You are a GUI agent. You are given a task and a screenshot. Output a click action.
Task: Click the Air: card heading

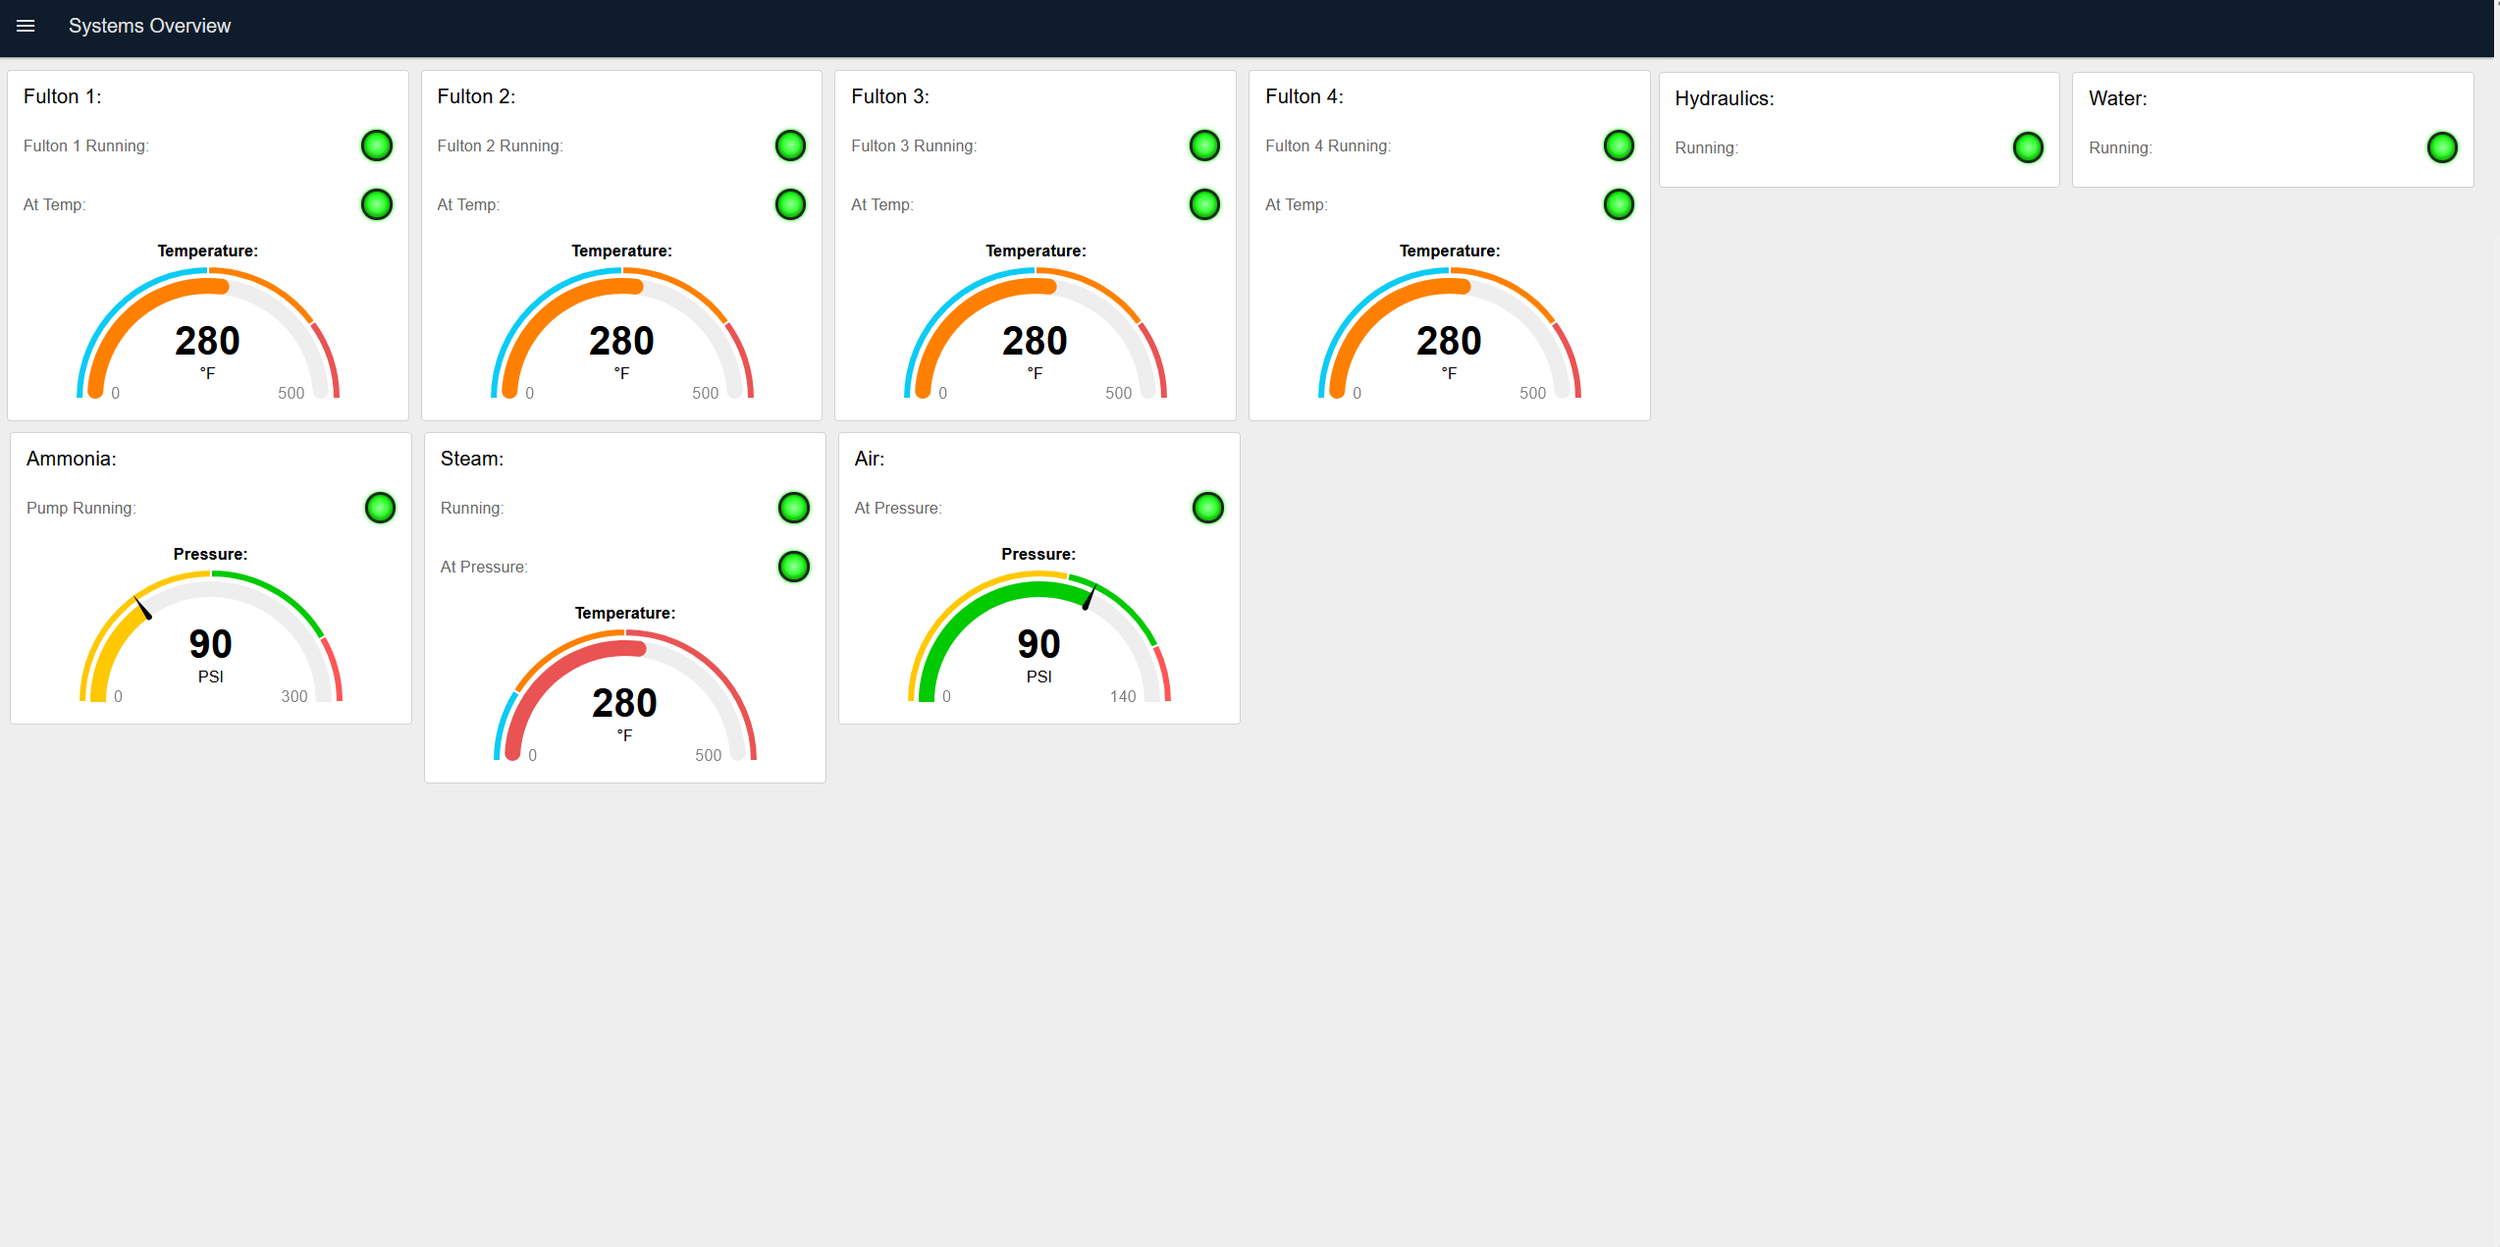[869, 459]
